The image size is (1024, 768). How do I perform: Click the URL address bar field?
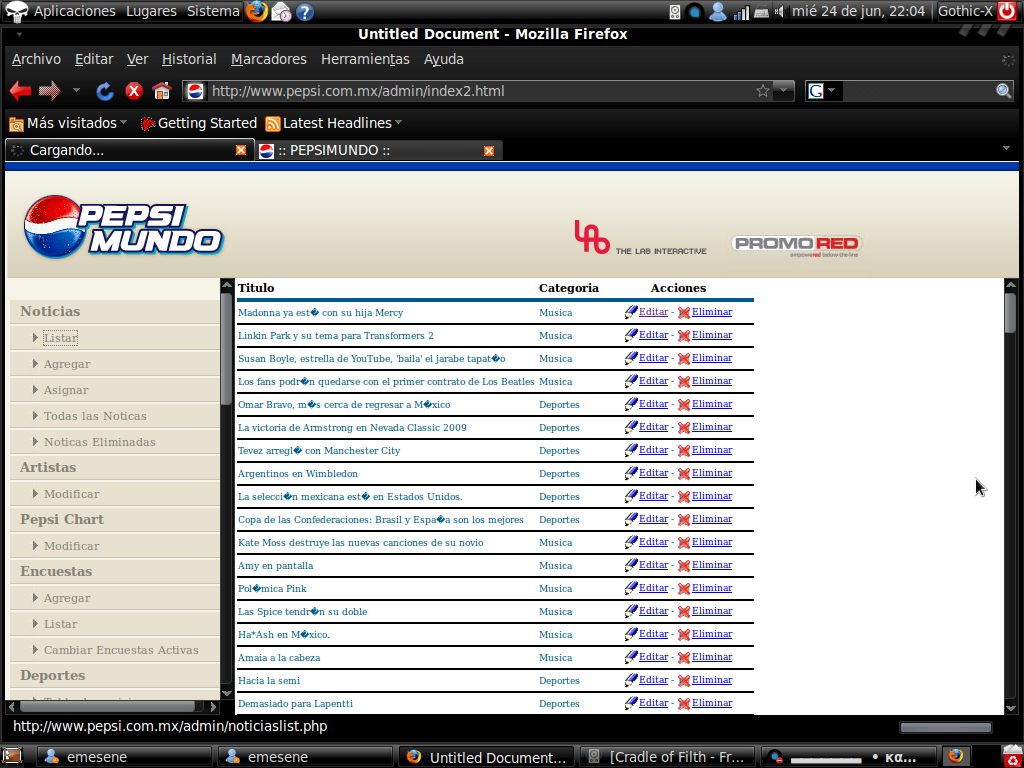pyautogui.click(x=470, y=91)
